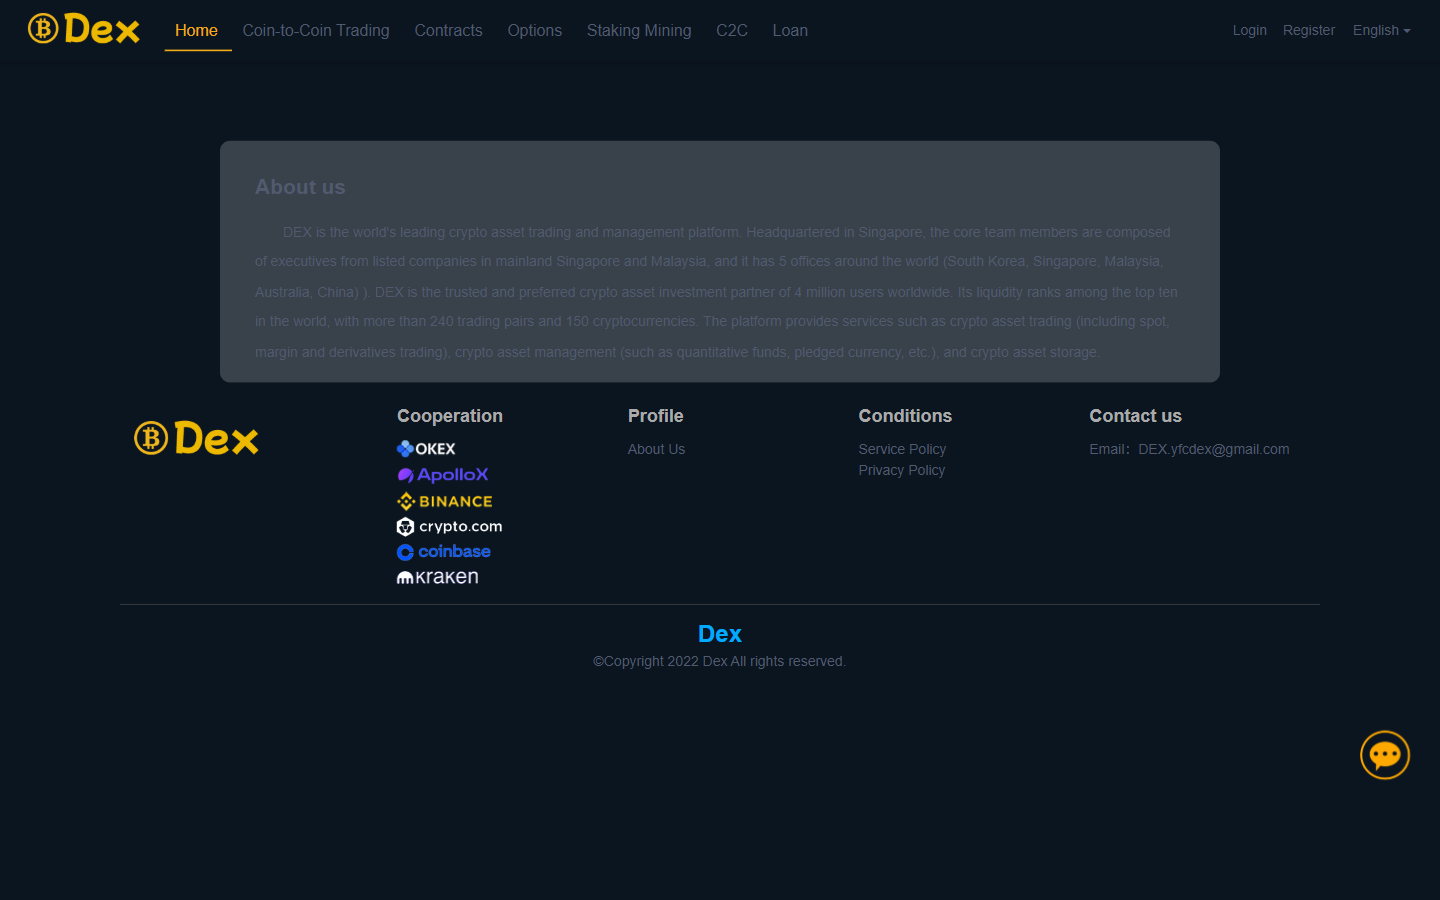This screenshot has height=900, width=1440.
Task: View the Service Policy link
Action: [x=902, y=449]
